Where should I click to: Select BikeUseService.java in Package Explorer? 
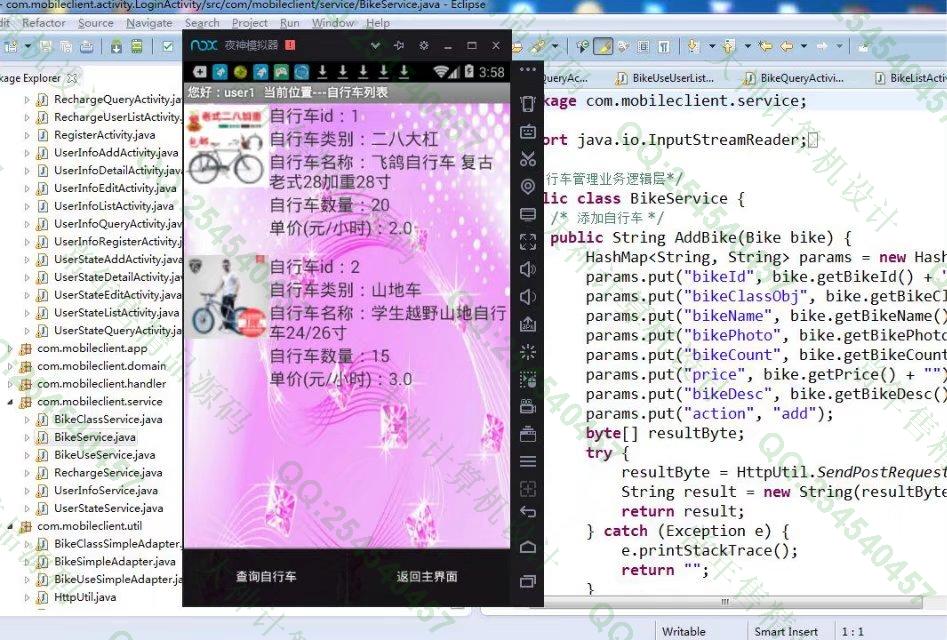point(104,455)
